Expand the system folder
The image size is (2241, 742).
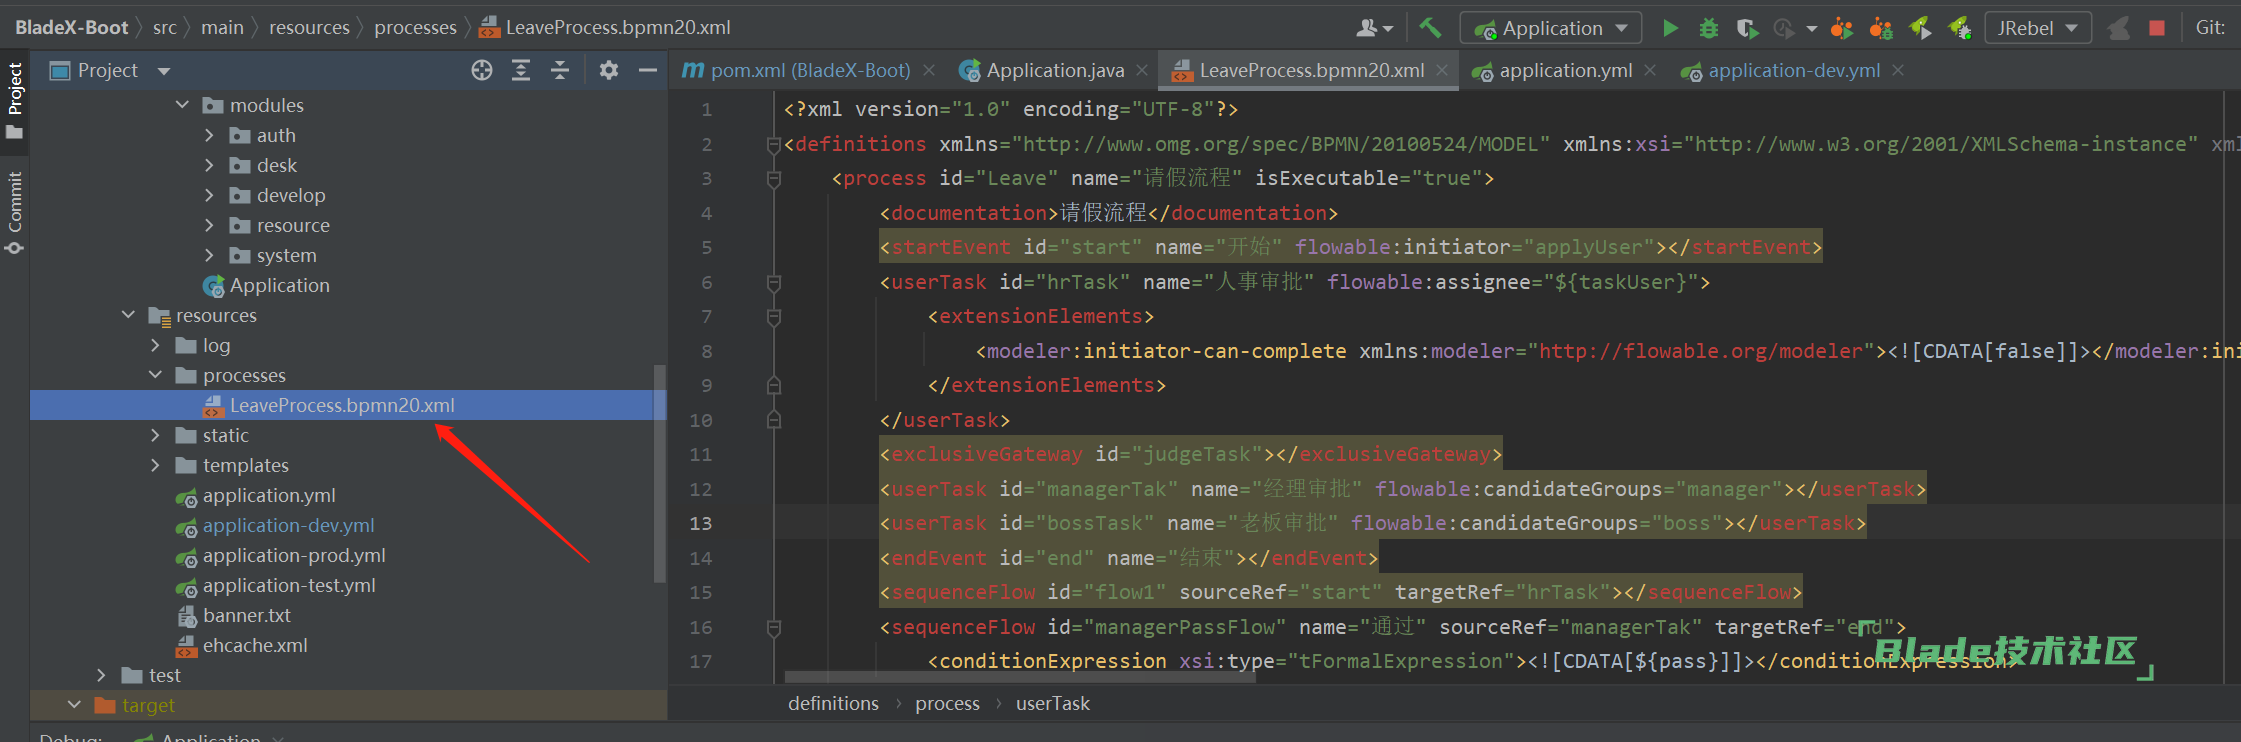pos(209,255)
